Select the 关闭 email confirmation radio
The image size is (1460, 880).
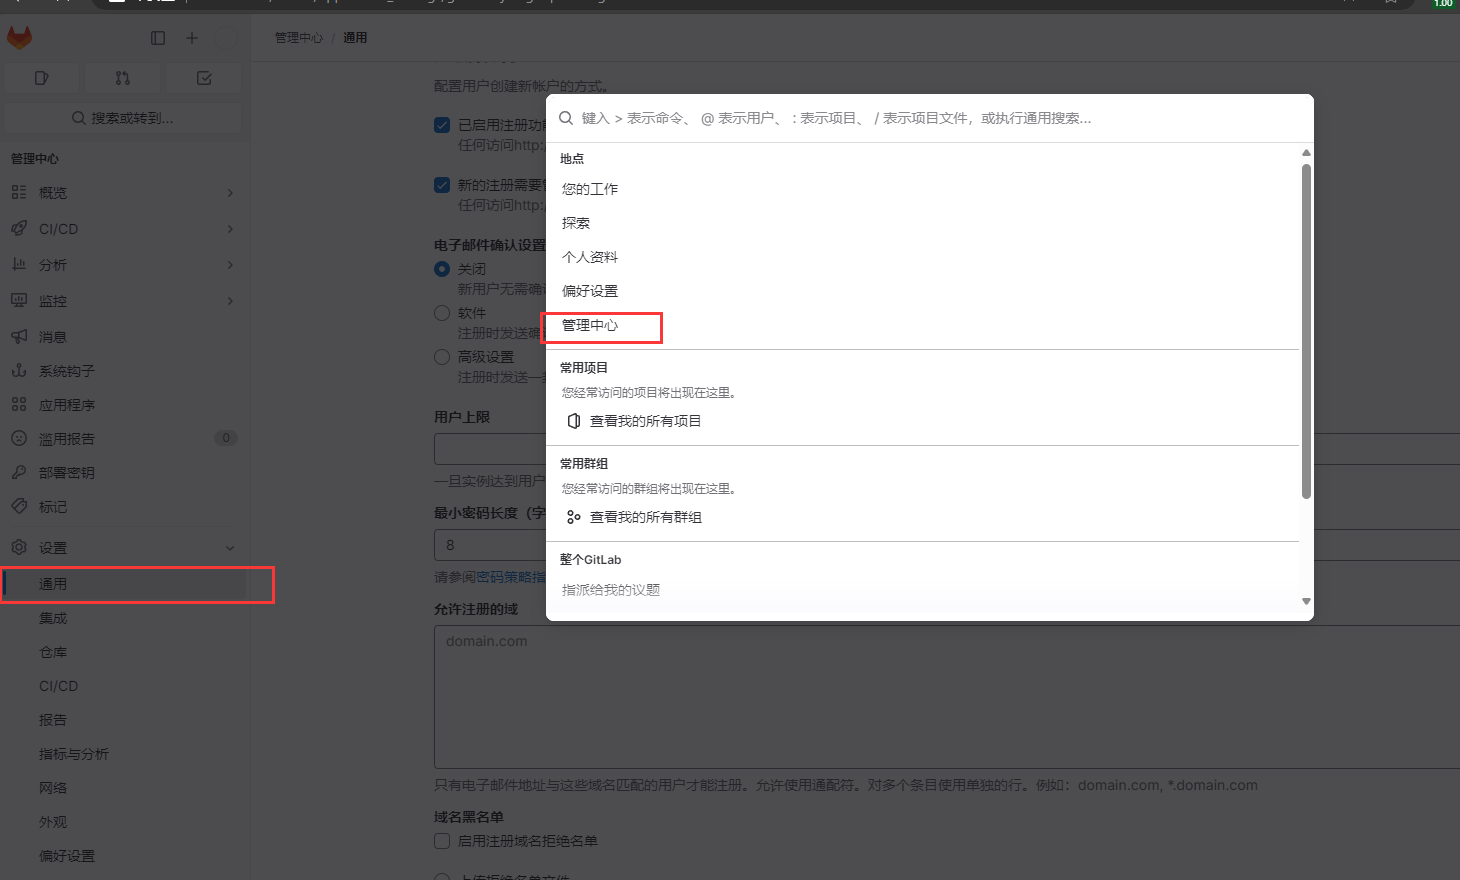coord(442,269)
